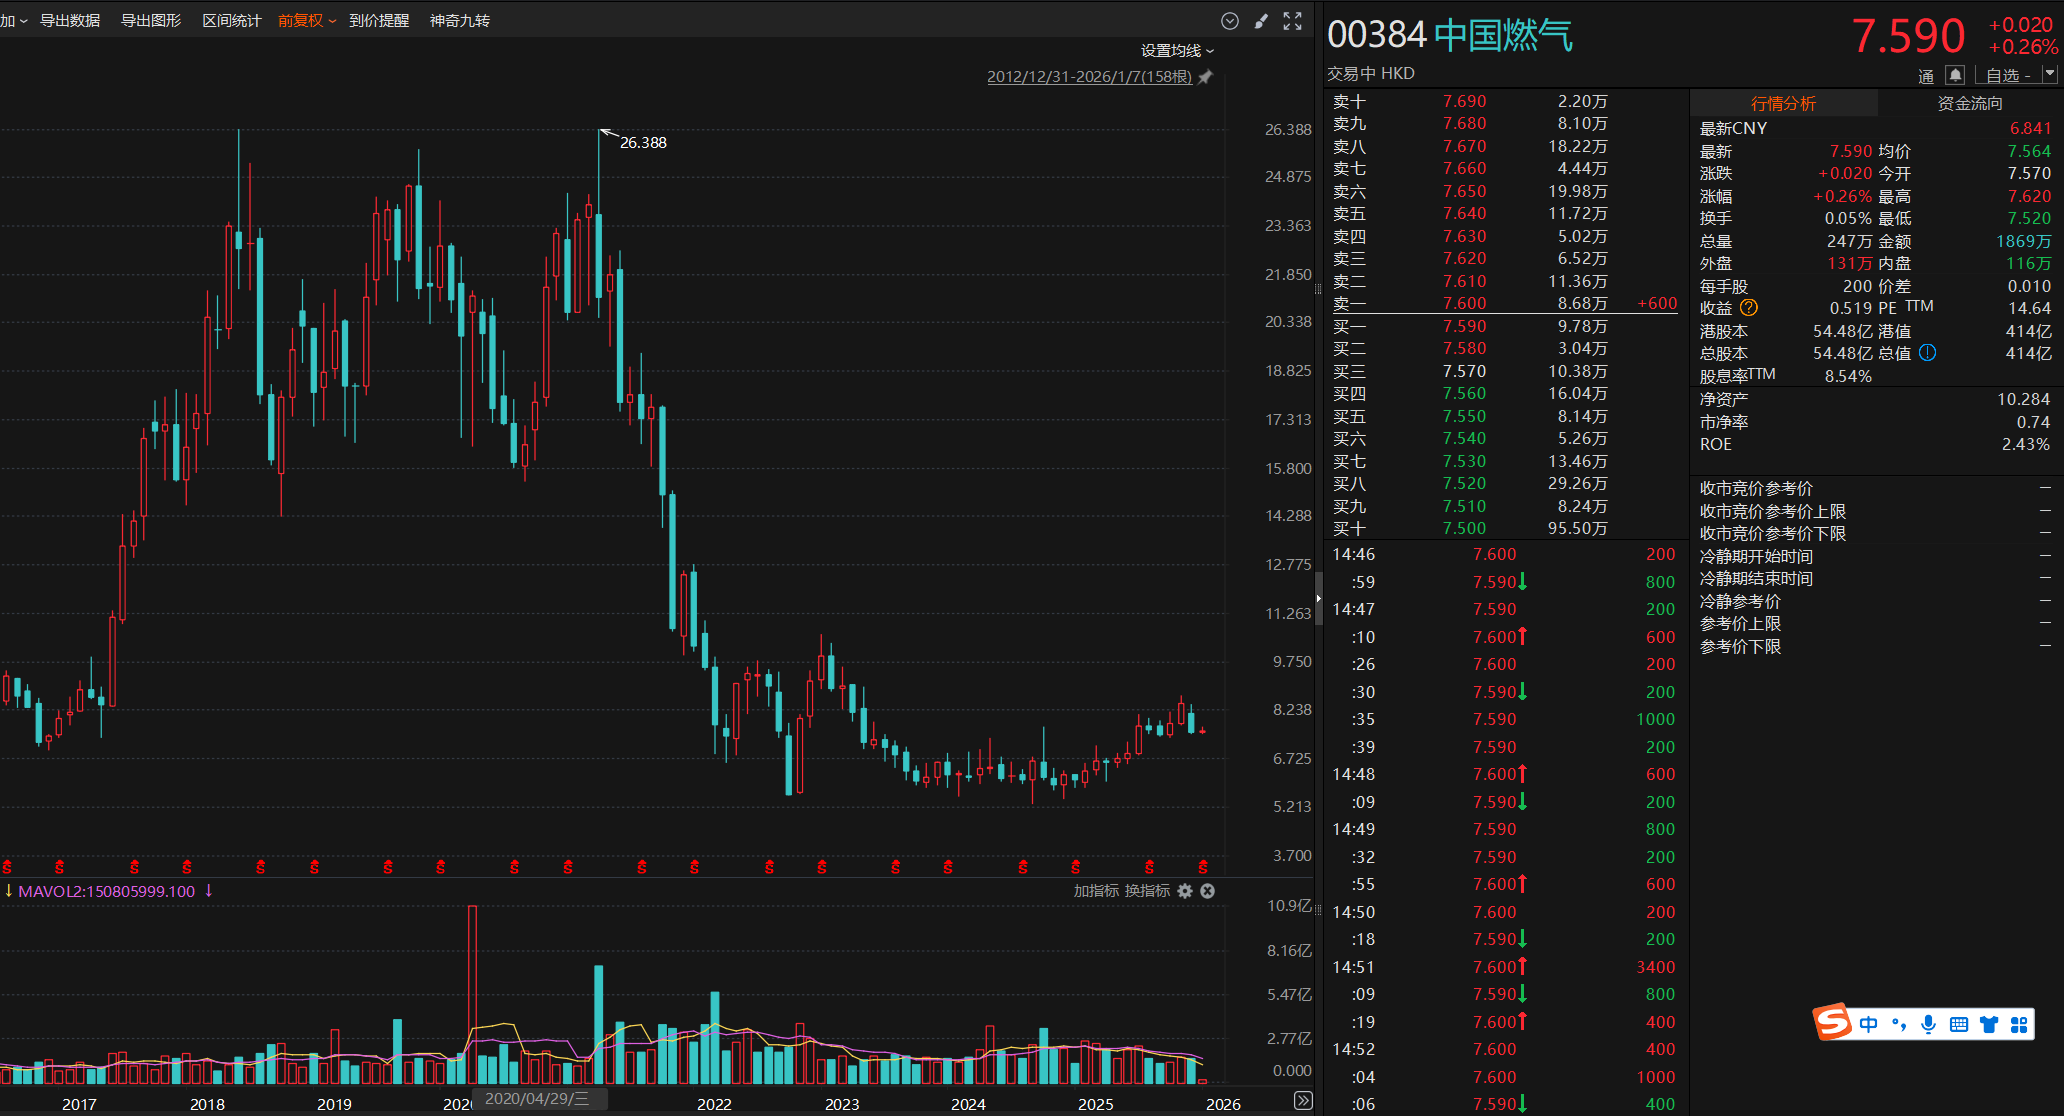Click the price alert bell icon

coord(1955,75)
